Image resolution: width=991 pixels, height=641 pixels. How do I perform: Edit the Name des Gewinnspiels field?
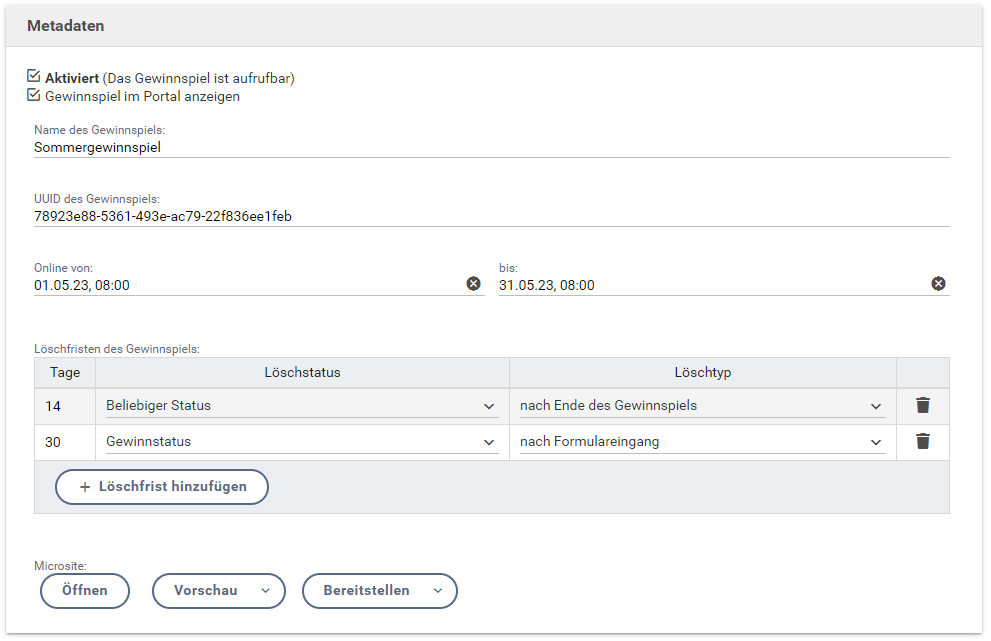point(490,148)
